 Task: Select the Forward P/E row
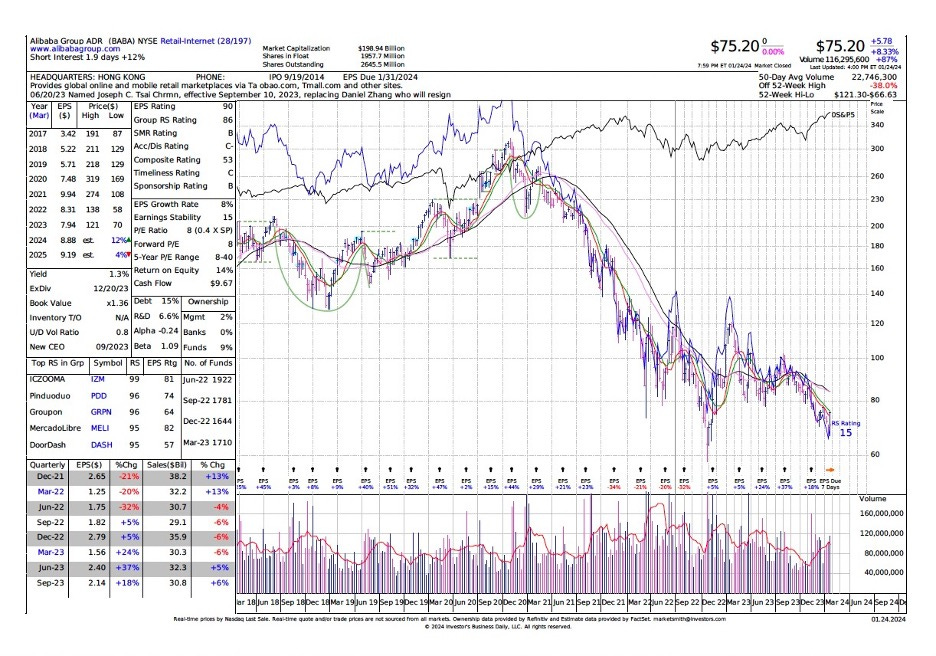click(x=183, y=244)
